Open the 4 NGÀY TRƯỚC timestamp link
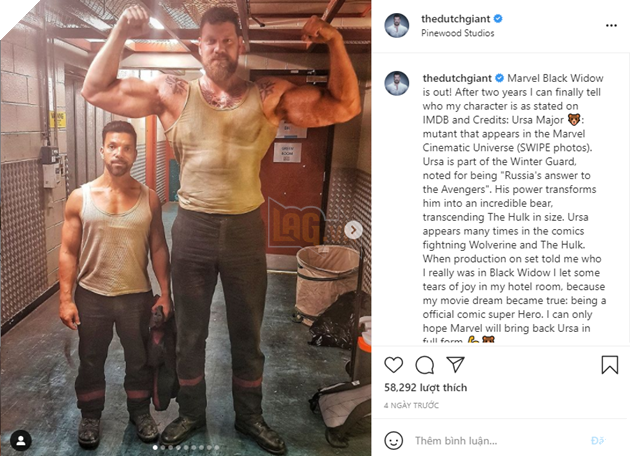The image size is (630, 456). [x=411, y=405]
